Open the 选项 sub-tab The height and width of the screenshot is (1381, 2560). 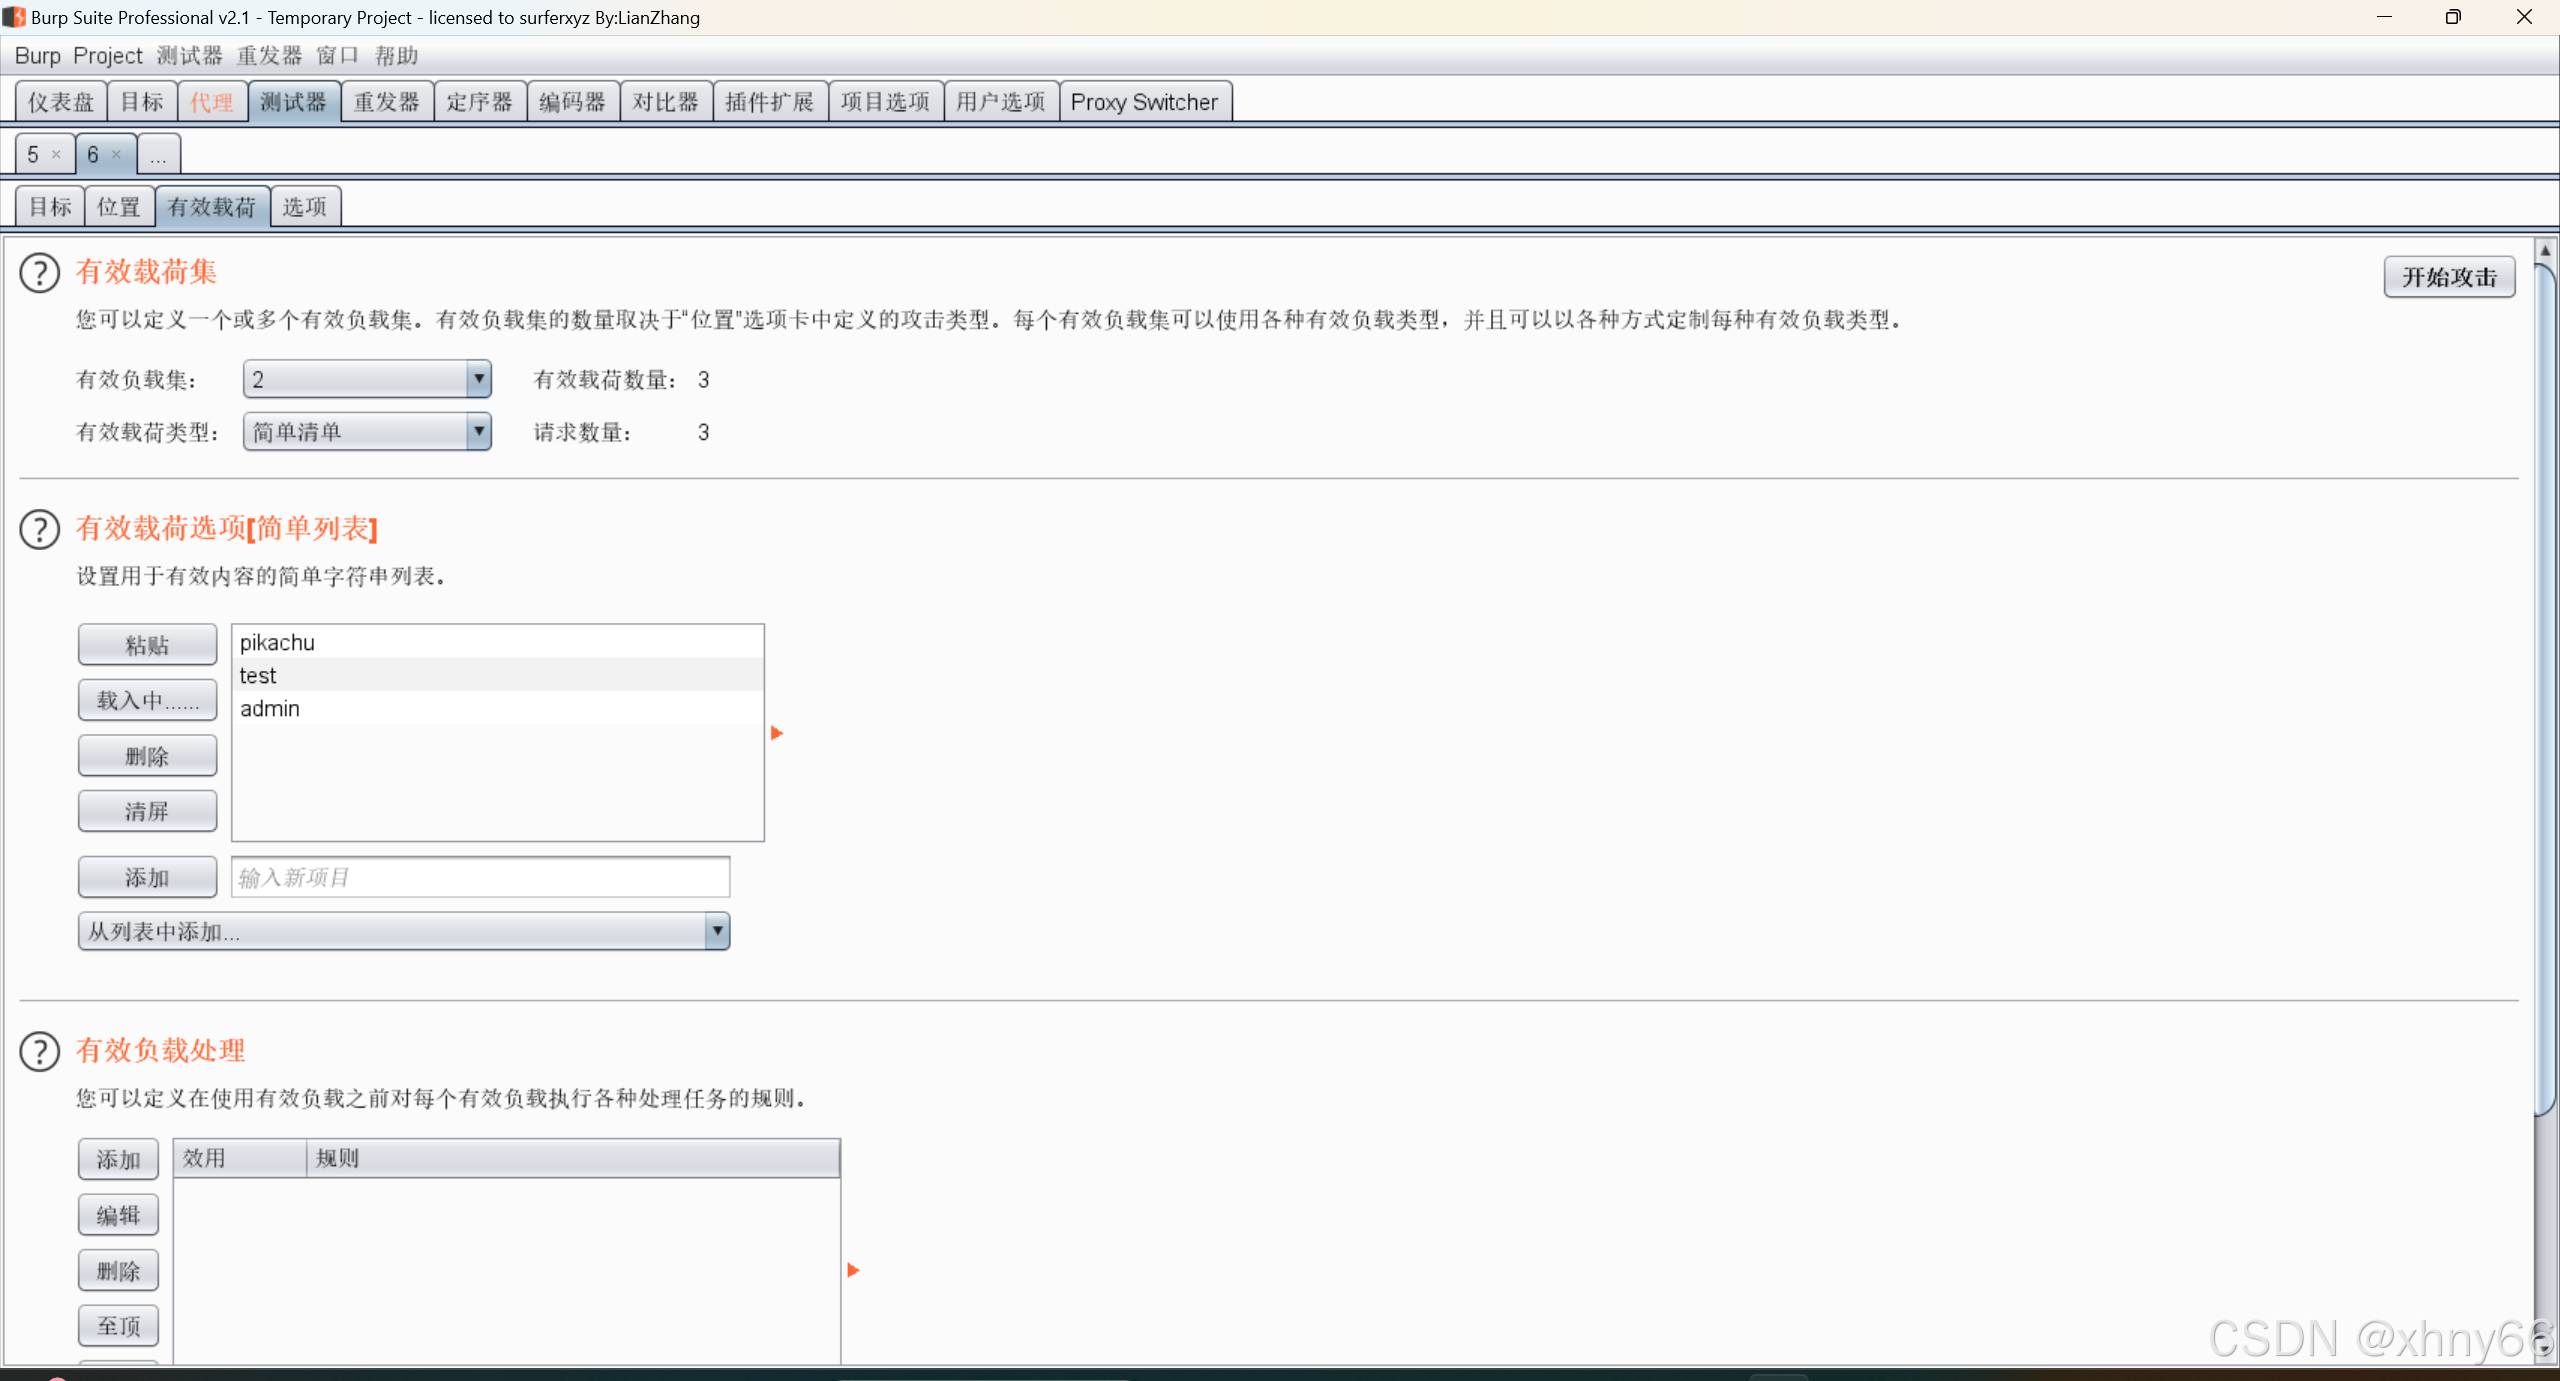(304, 207)
